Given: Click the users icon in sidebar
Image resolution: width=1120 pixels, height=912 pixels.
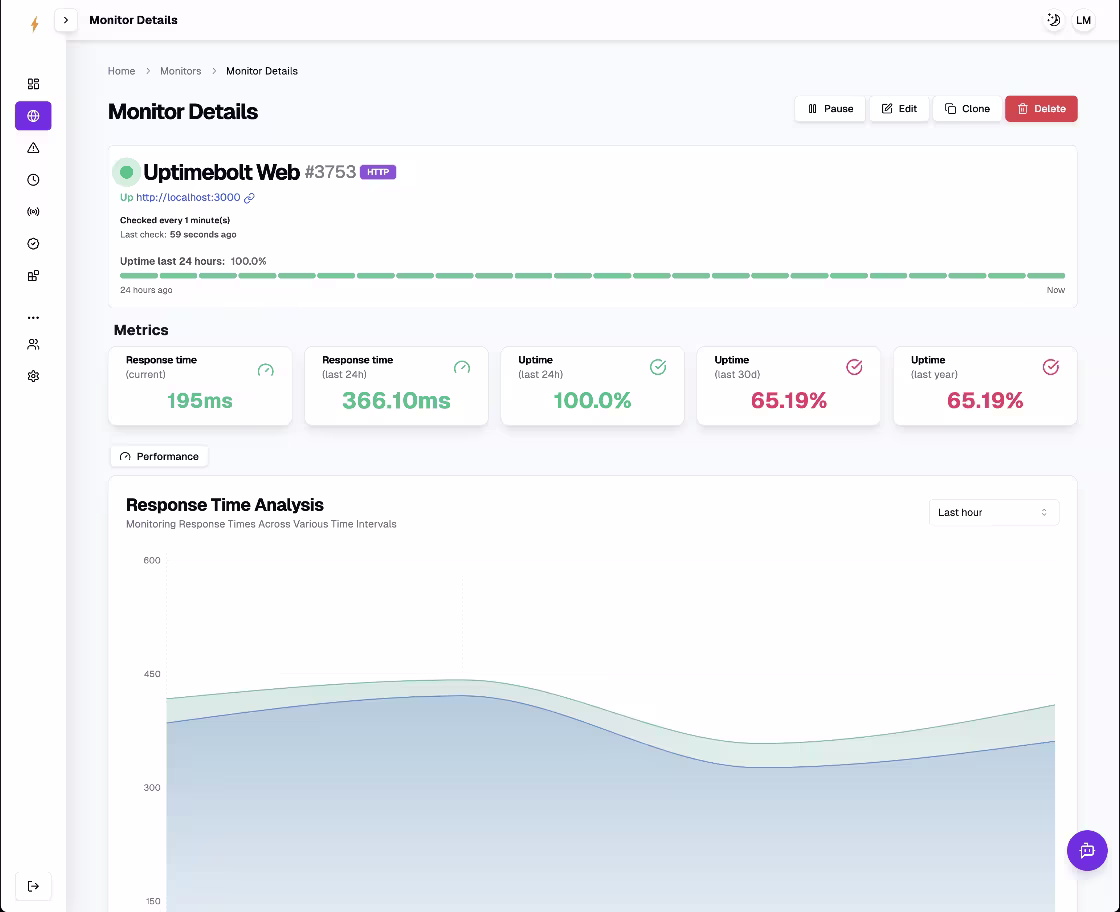Looking at the screenshot, I should click(33, 344).
